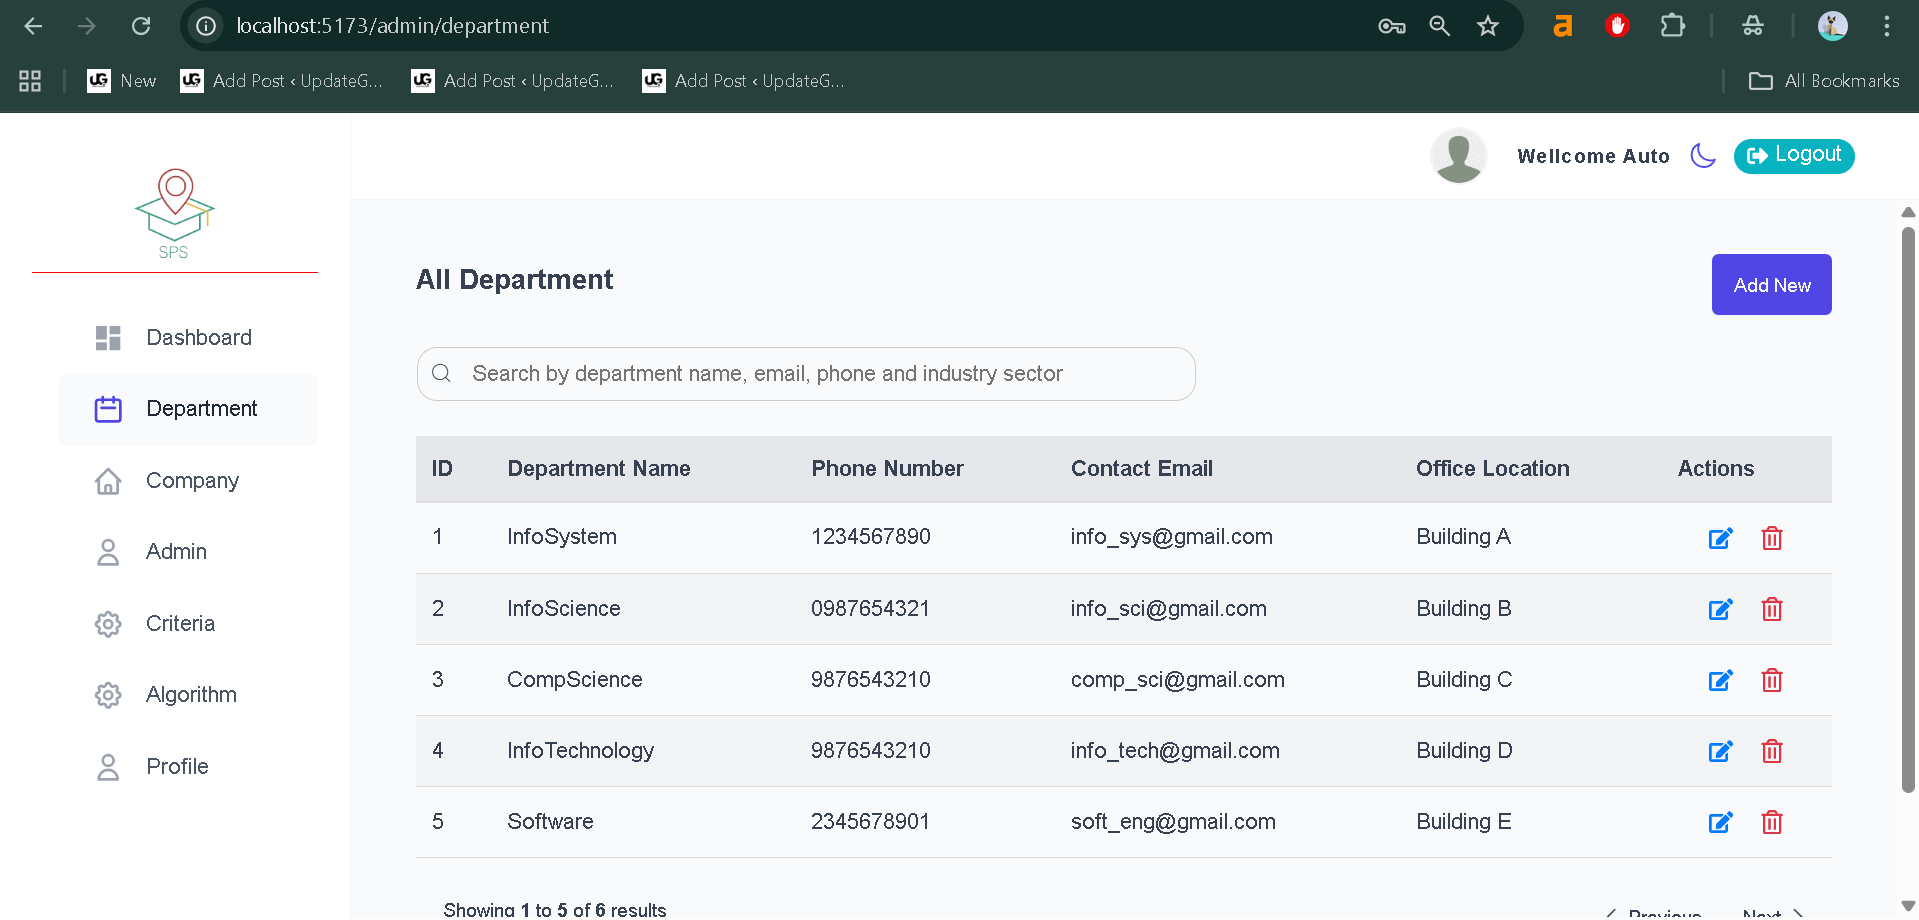Select the Dashboard icon in the sidebar

click(x=107, y=337)
